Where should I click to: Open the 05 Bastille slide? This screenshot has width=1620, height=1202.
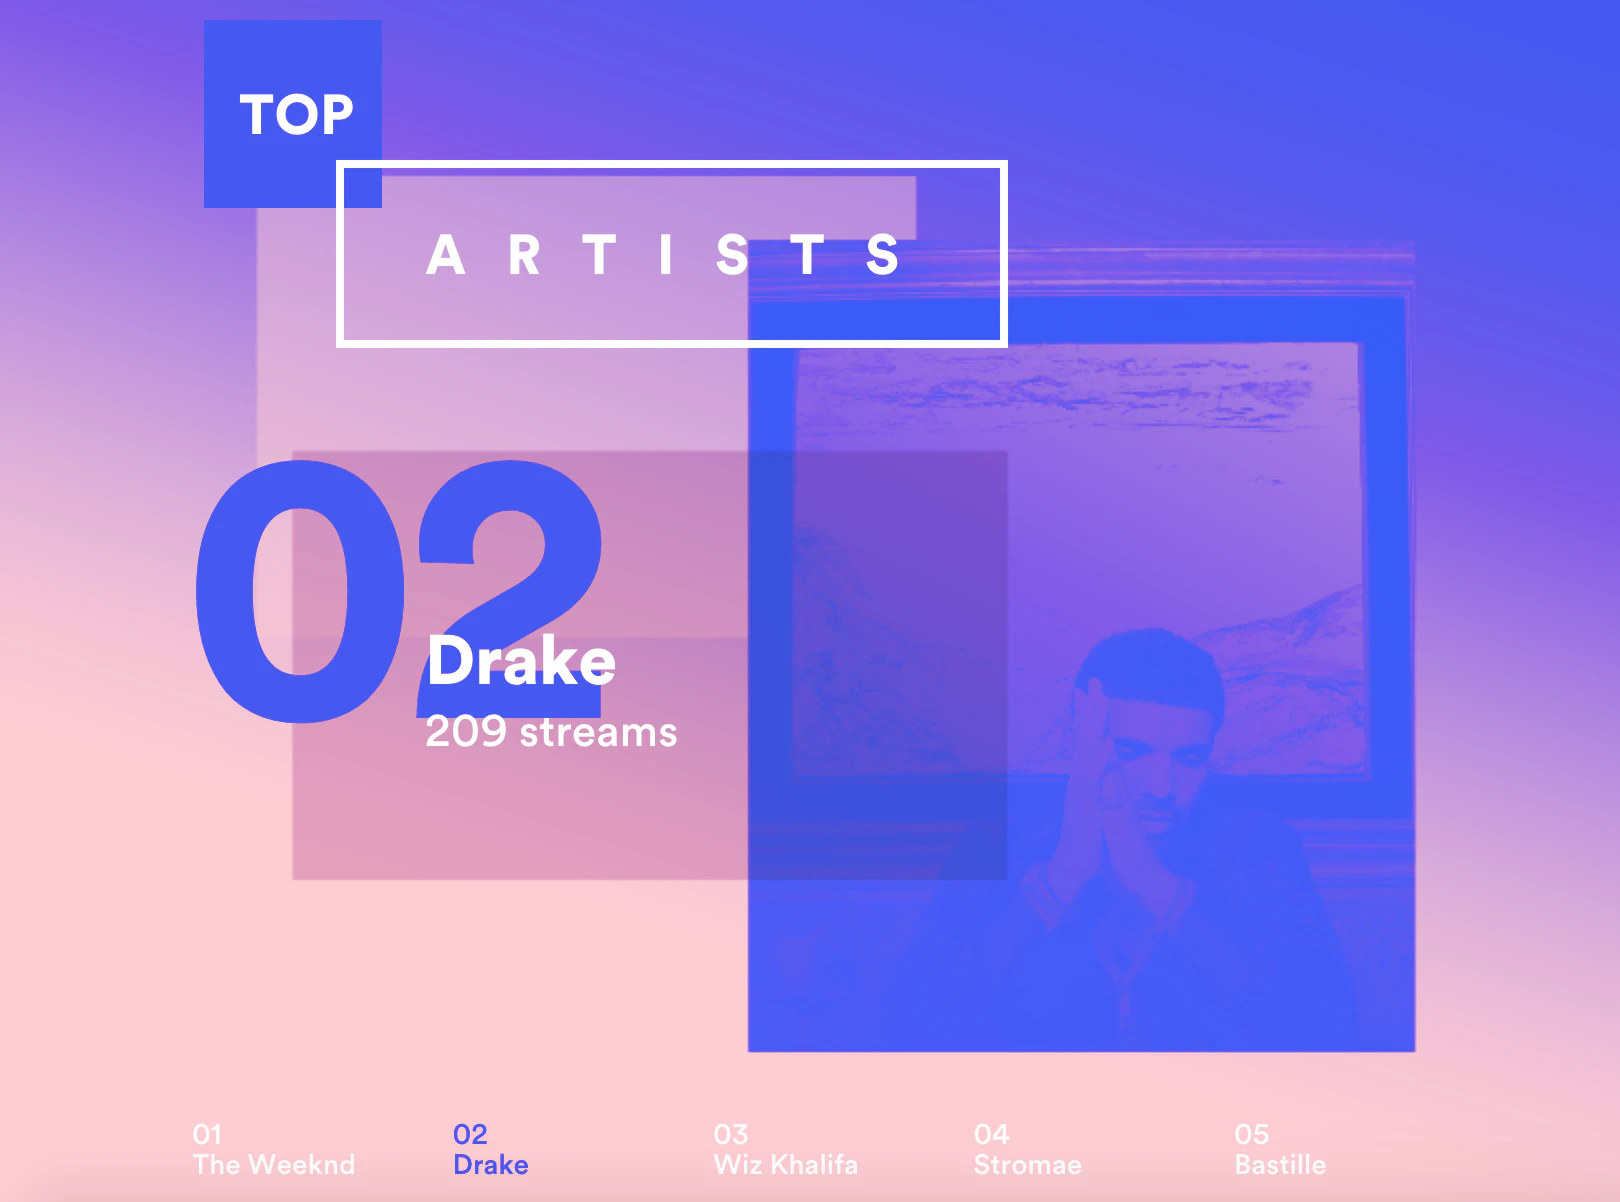(x=1281, y=1148)
